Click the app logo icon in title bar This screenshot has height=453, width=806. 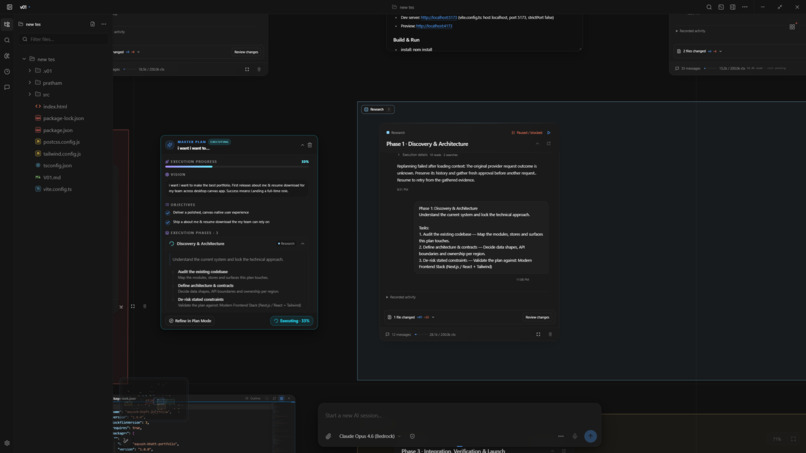[x=9, y=7]
